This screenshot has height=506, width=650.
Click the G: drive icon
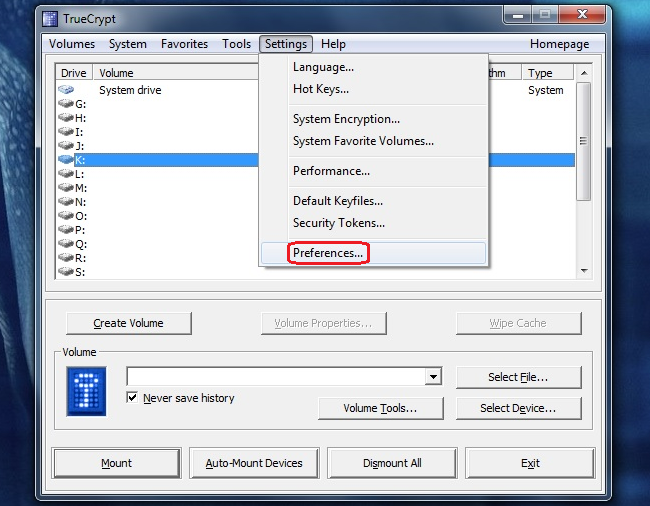pos(66,103)
